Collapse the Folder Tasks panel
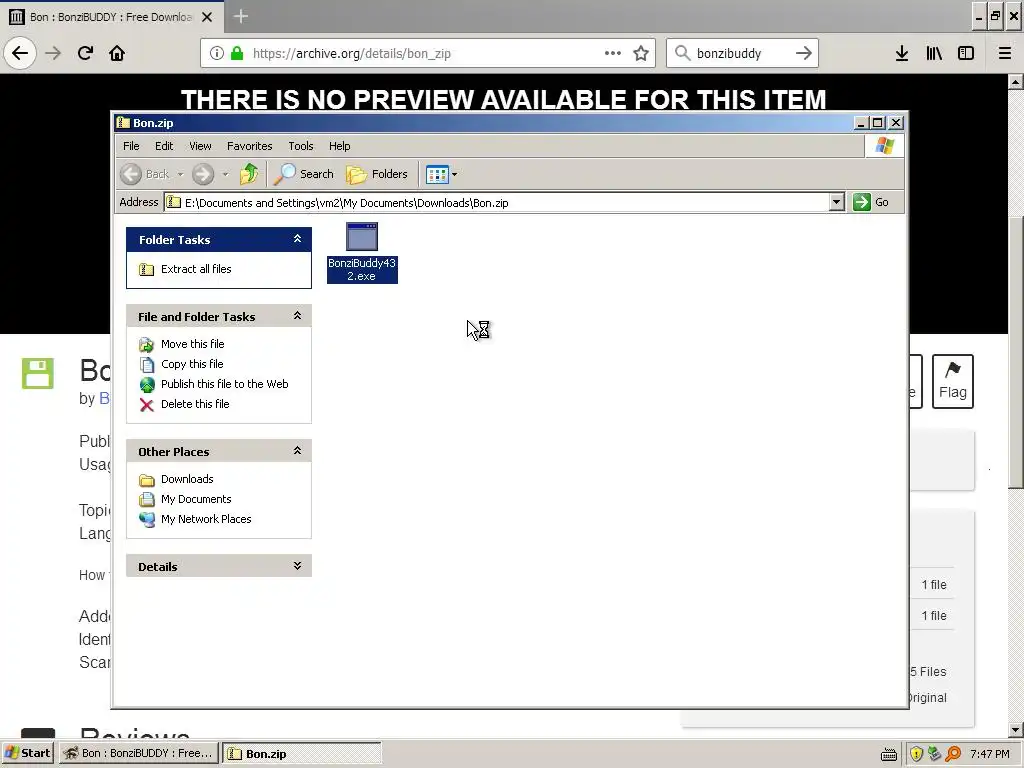The image size is (1024, 768). coord(297,239)
